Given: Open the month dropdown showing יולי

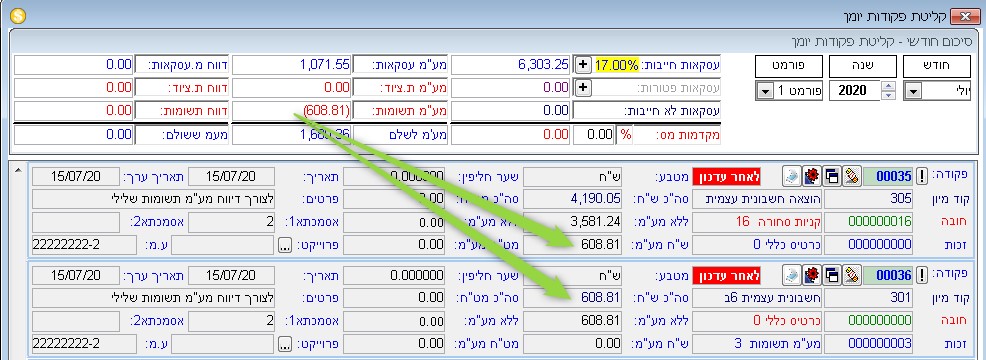Looking at the screenshot, I should pos(912,92).
